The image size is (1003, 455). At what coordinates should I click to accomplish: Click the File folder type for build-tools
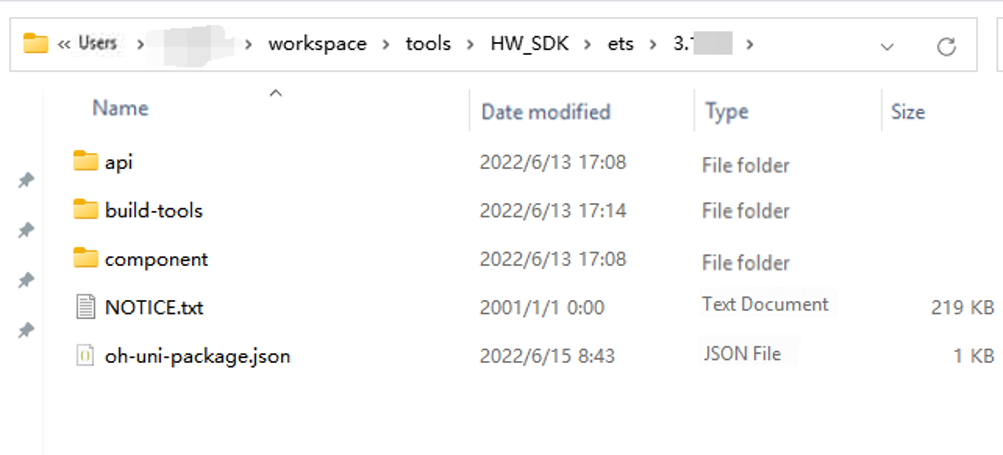tap(745, 211)
